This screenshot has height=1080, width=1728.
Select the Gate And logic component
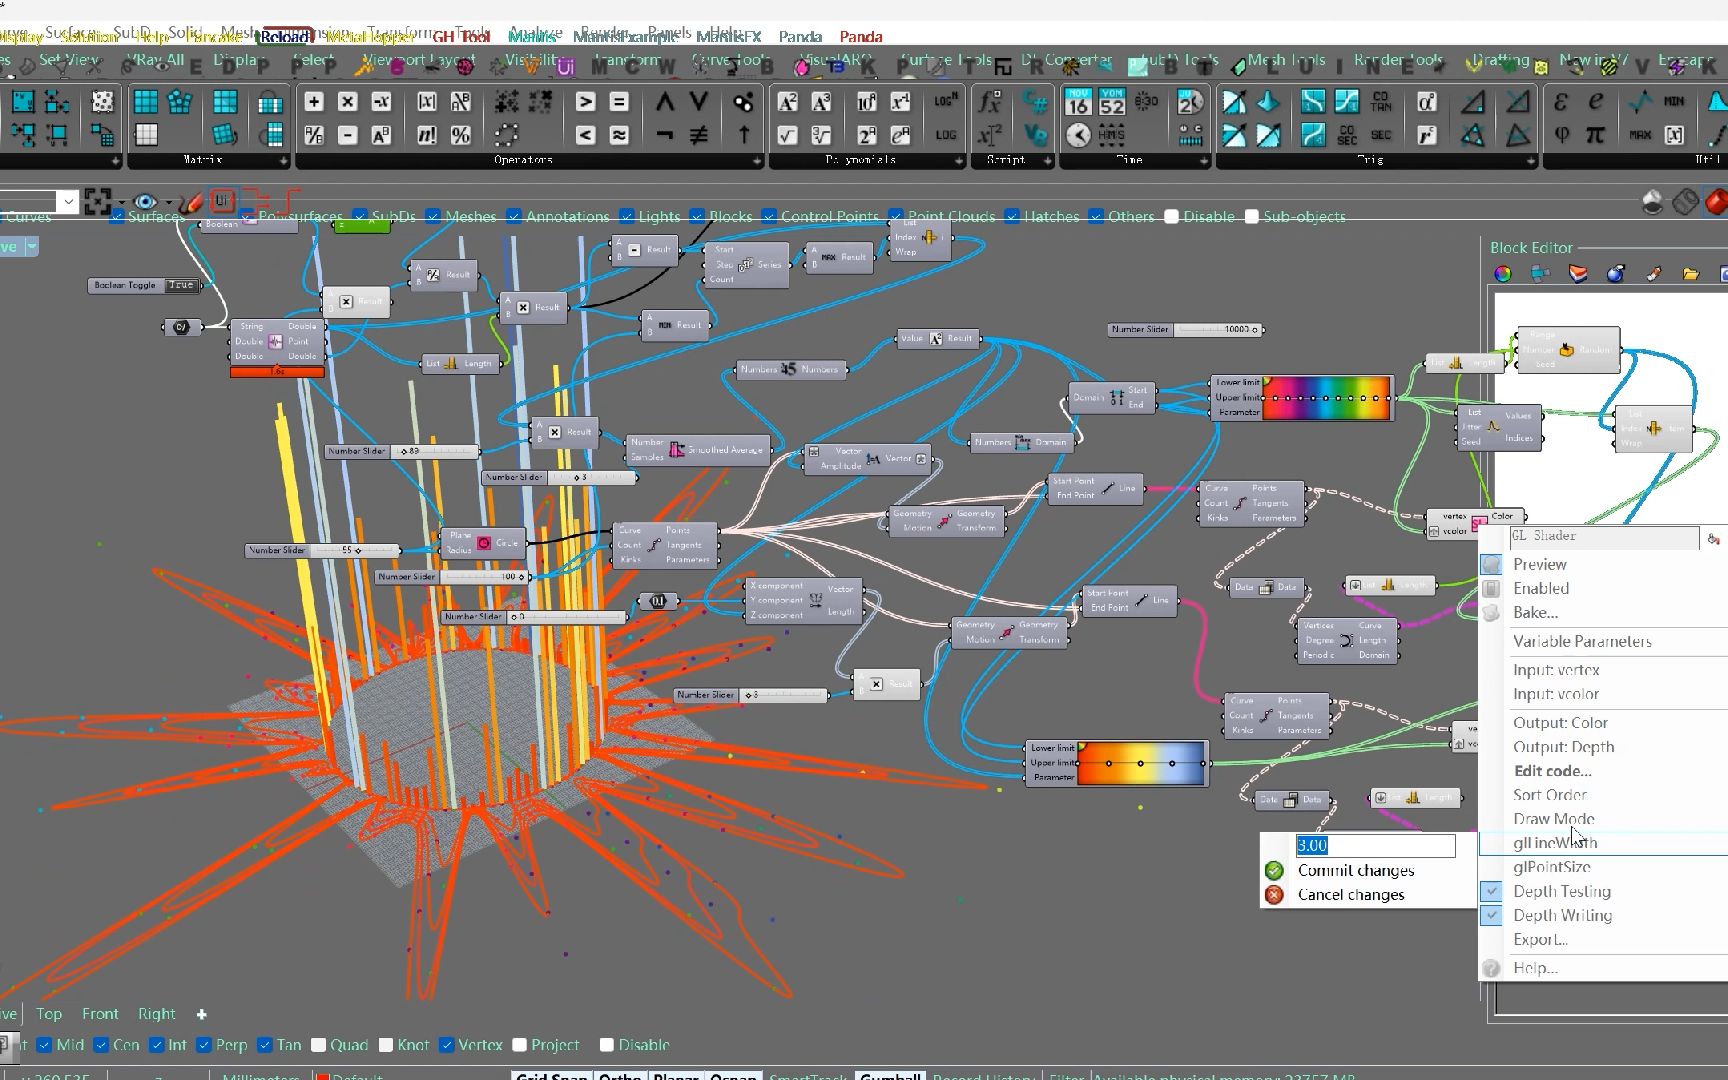coord(665,102)
